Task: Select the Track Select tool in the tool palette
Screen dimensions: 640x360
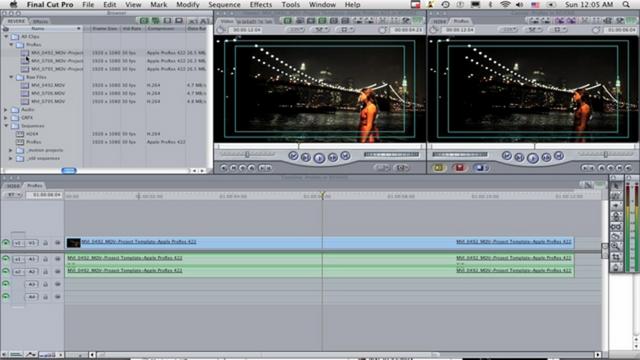Action: (x=616, y=206)
